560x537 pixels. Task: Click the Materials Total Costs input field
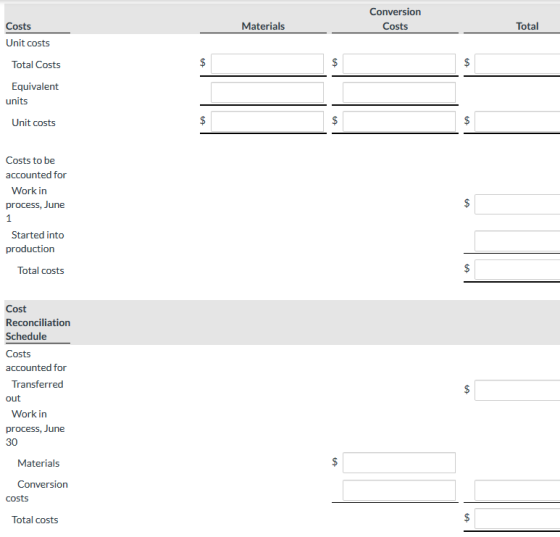click(x=267, y=64)
